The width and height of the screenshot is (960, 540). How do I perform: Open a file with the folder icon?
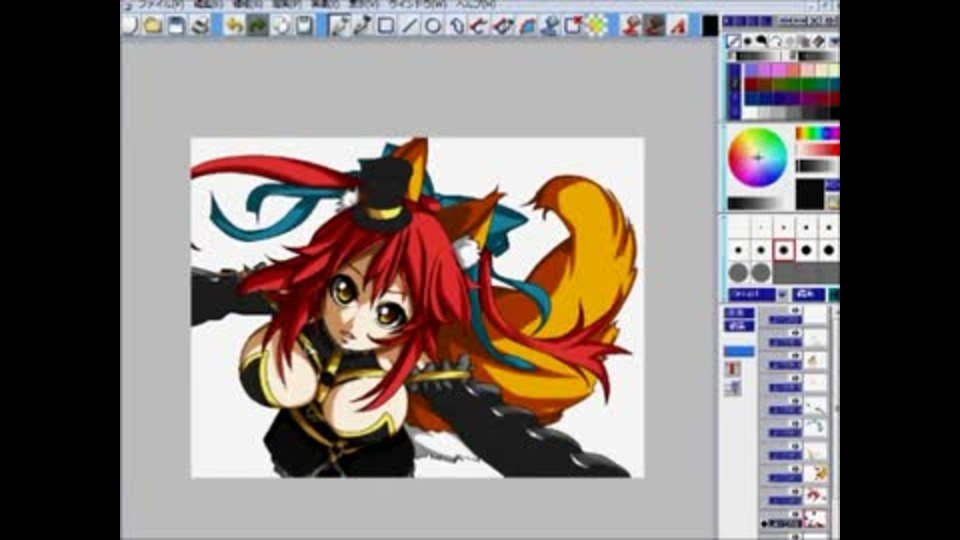(x=152, y=25)
